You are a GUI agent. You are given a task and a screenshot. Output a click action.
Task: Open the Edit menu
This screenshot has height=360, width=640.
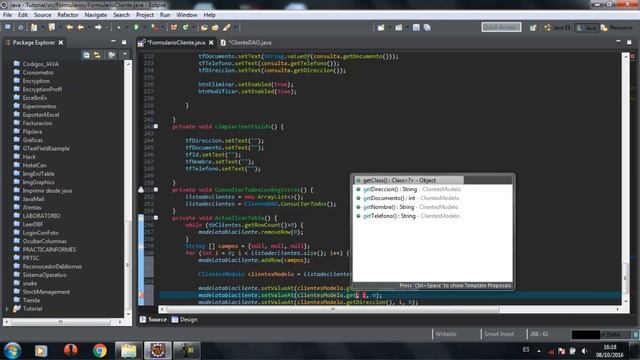point(23,15)
